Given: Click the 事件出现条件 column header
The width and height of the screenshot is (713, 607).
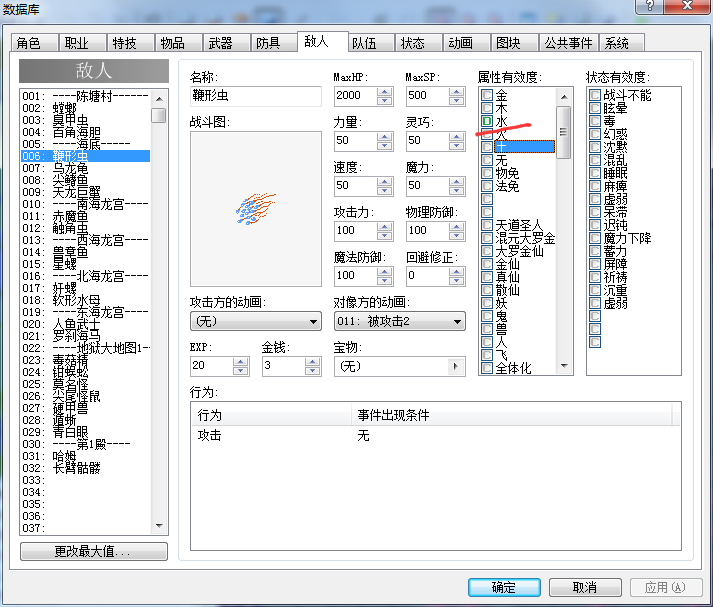Looking at the screenshot, I should click(512, 415).
